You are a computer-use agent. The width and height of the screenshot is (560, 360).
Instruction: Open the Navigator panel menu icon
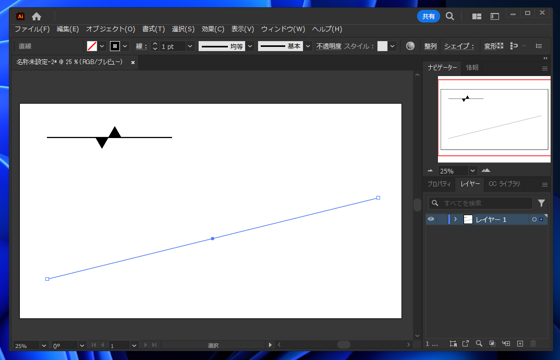pyautogui.click(x=545, y=68)
